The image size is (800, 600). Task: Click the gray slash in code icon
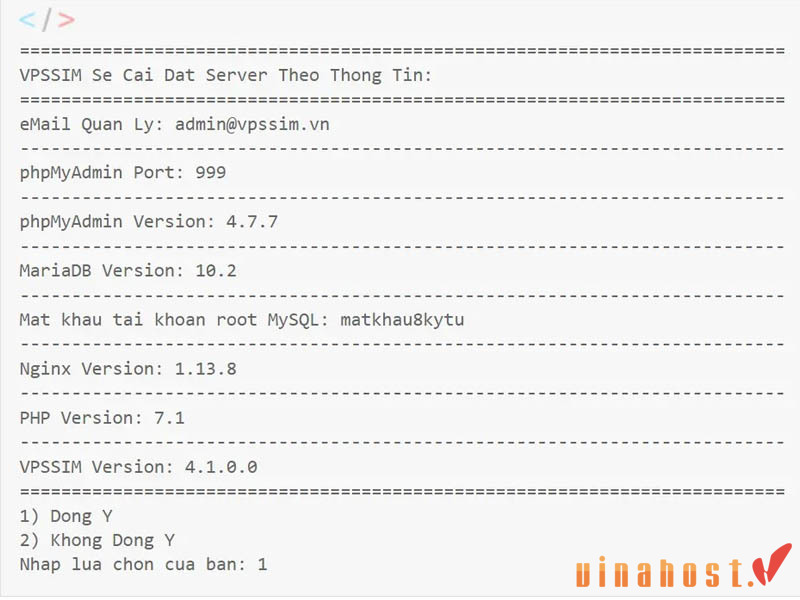[46, 20]
